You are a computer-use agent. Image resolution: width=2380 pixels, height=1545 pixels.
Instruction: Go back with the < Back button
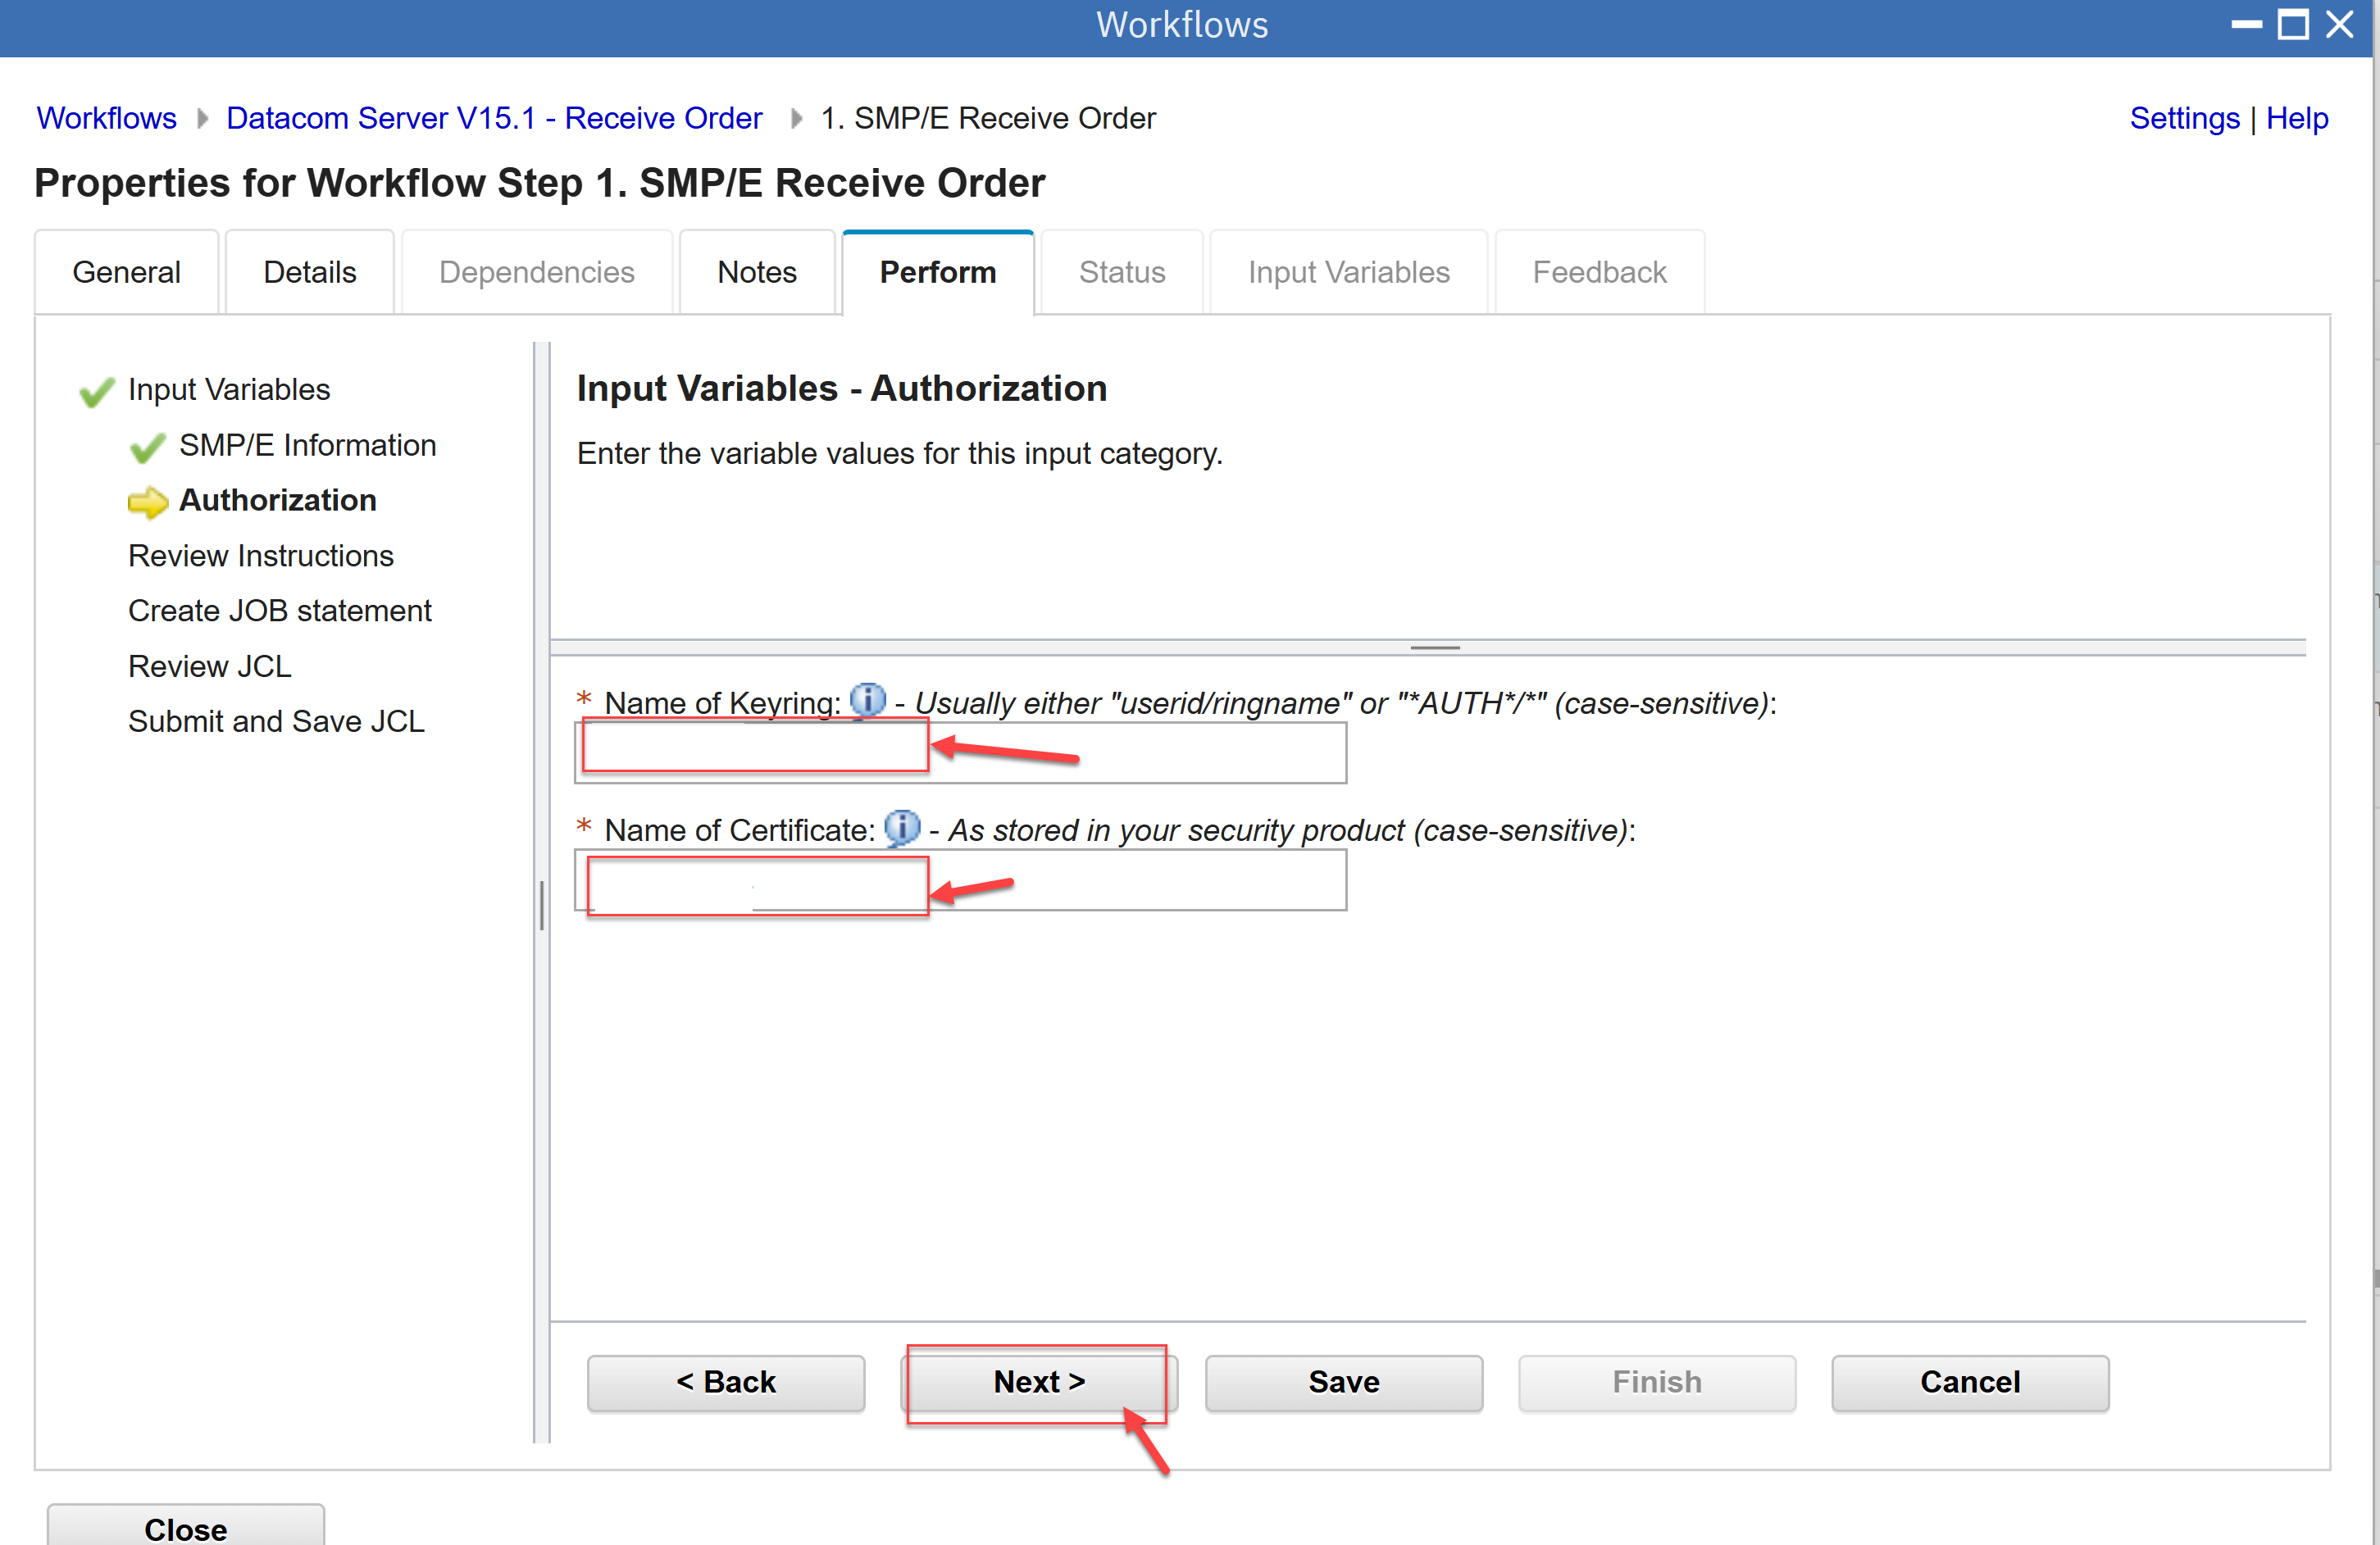(725, 1383)
